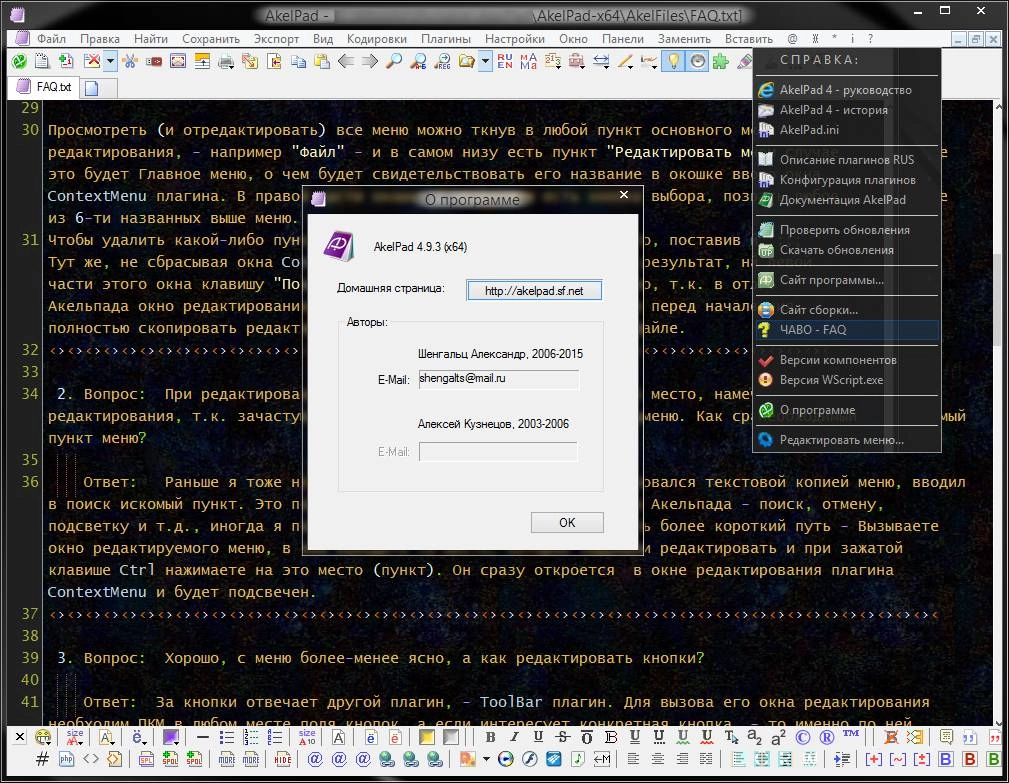Click the vertical scrollbar of the editor

click(999, 412)
